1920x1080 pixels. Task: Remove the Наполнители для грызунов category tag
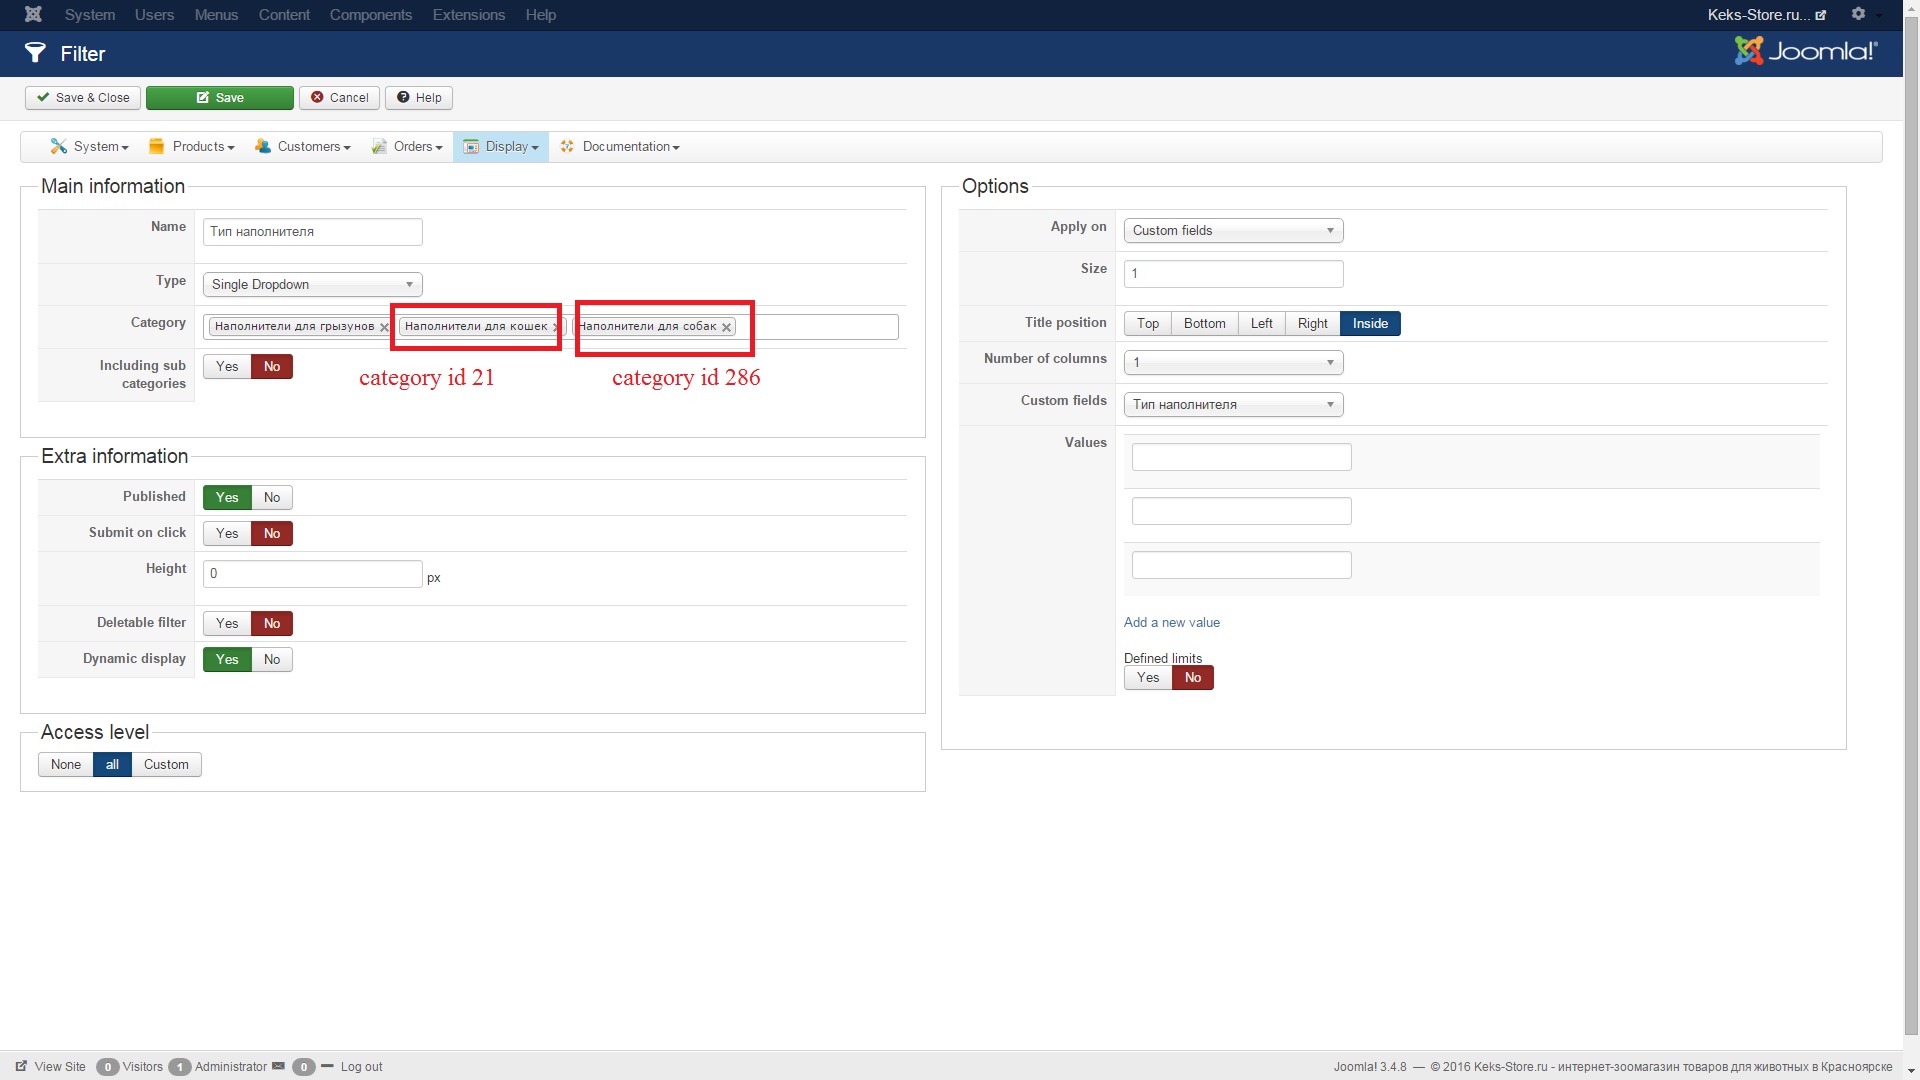click(x=384, y=327)
